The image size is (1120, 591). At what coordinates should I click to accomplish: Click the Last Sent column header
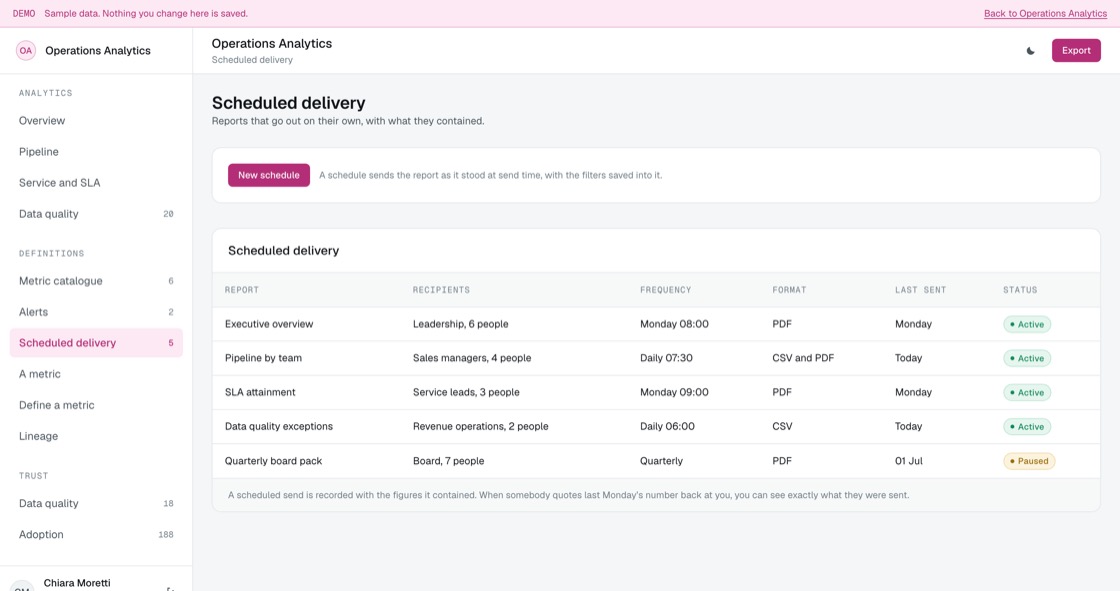pos(920,290)
